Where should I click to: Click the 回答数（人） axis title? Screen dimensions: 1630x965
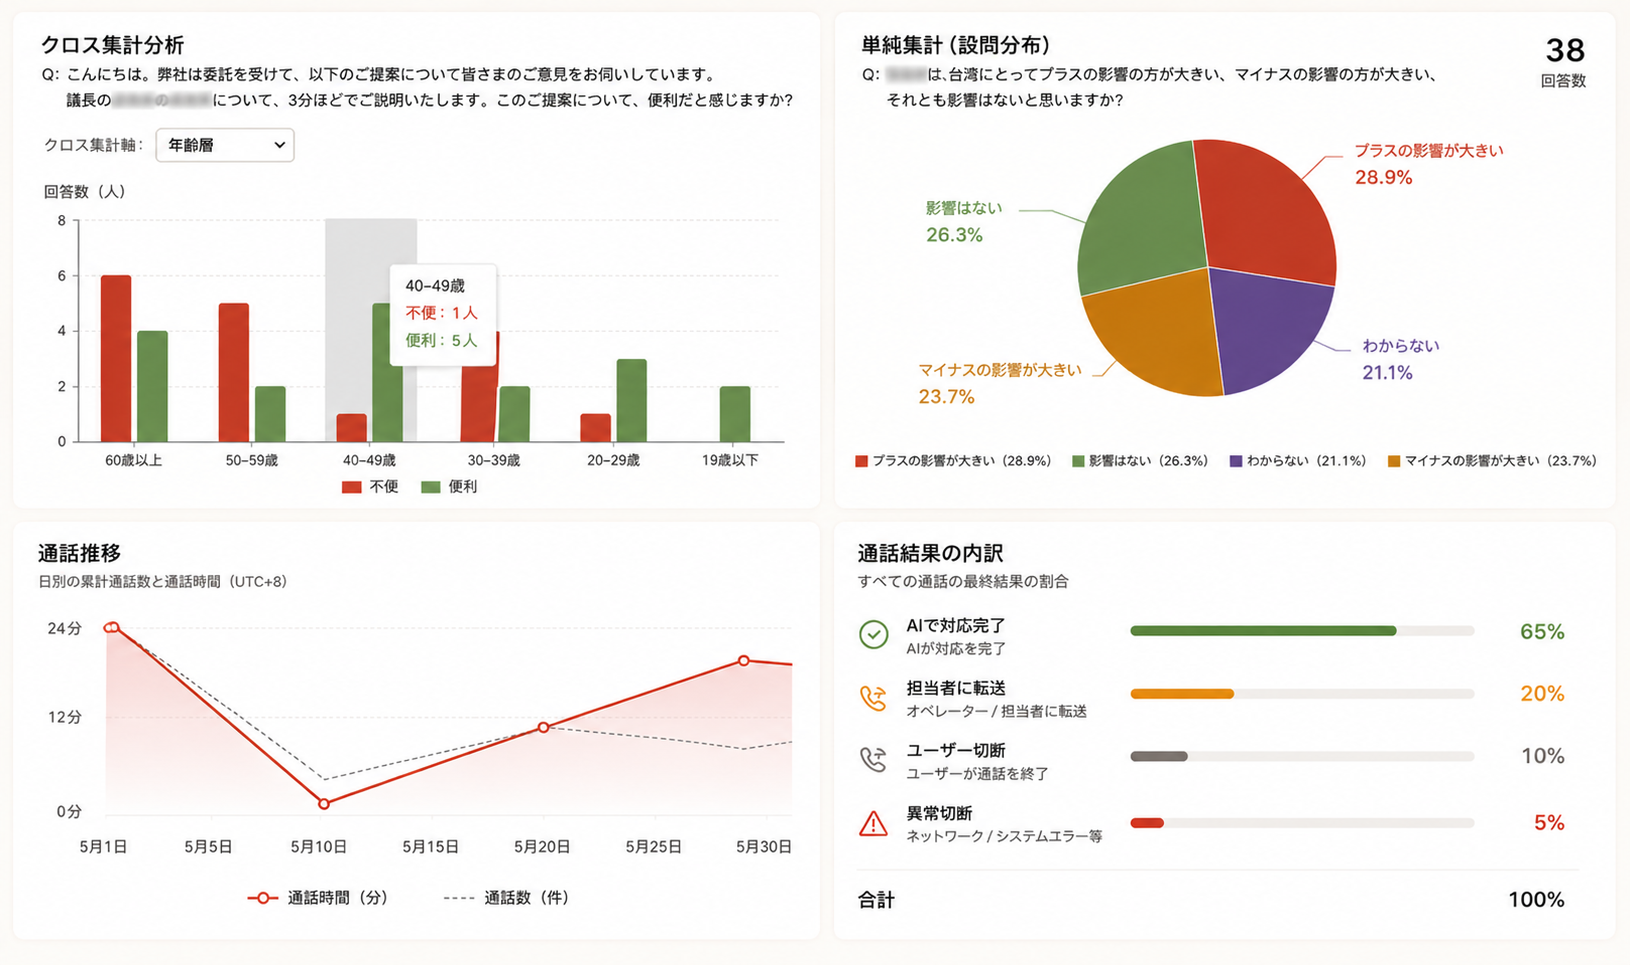pyautogui.click(x=85, y=192)
